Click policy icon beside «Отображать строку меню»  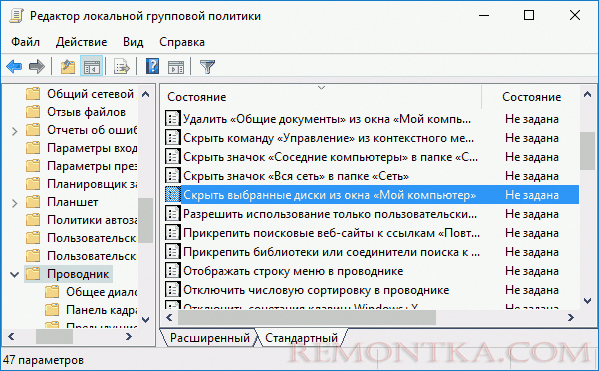pos(173,271)
